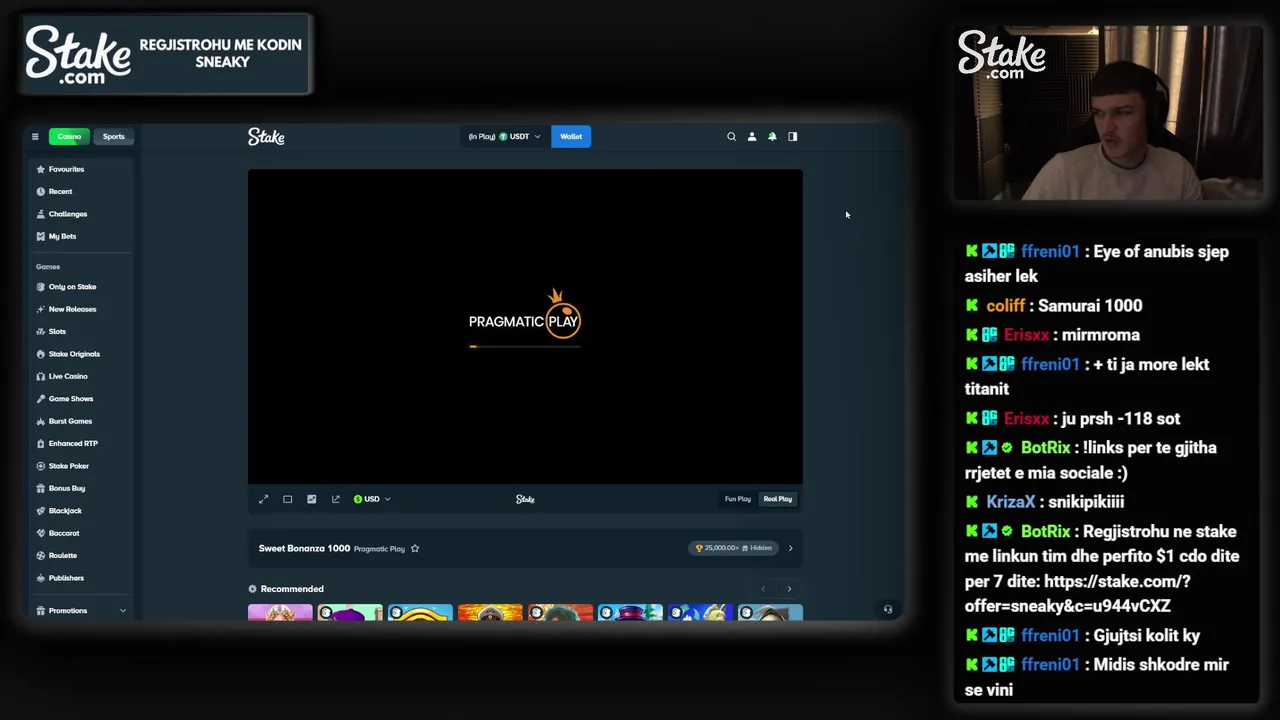Image resolution: width=1280 pixels, height=720 pixels.
Task: Open the notifications bell
Action: point(772,137)
